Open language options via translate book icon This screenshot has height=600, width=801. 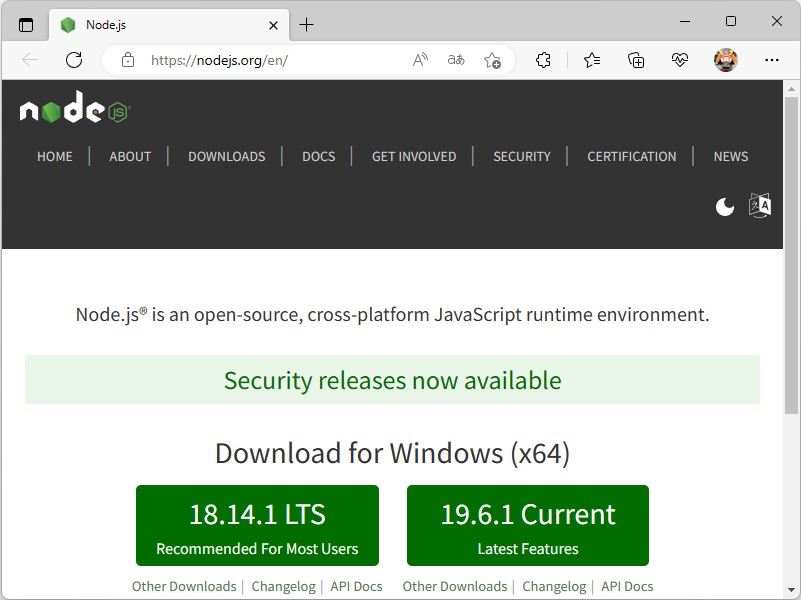point(760,206)
